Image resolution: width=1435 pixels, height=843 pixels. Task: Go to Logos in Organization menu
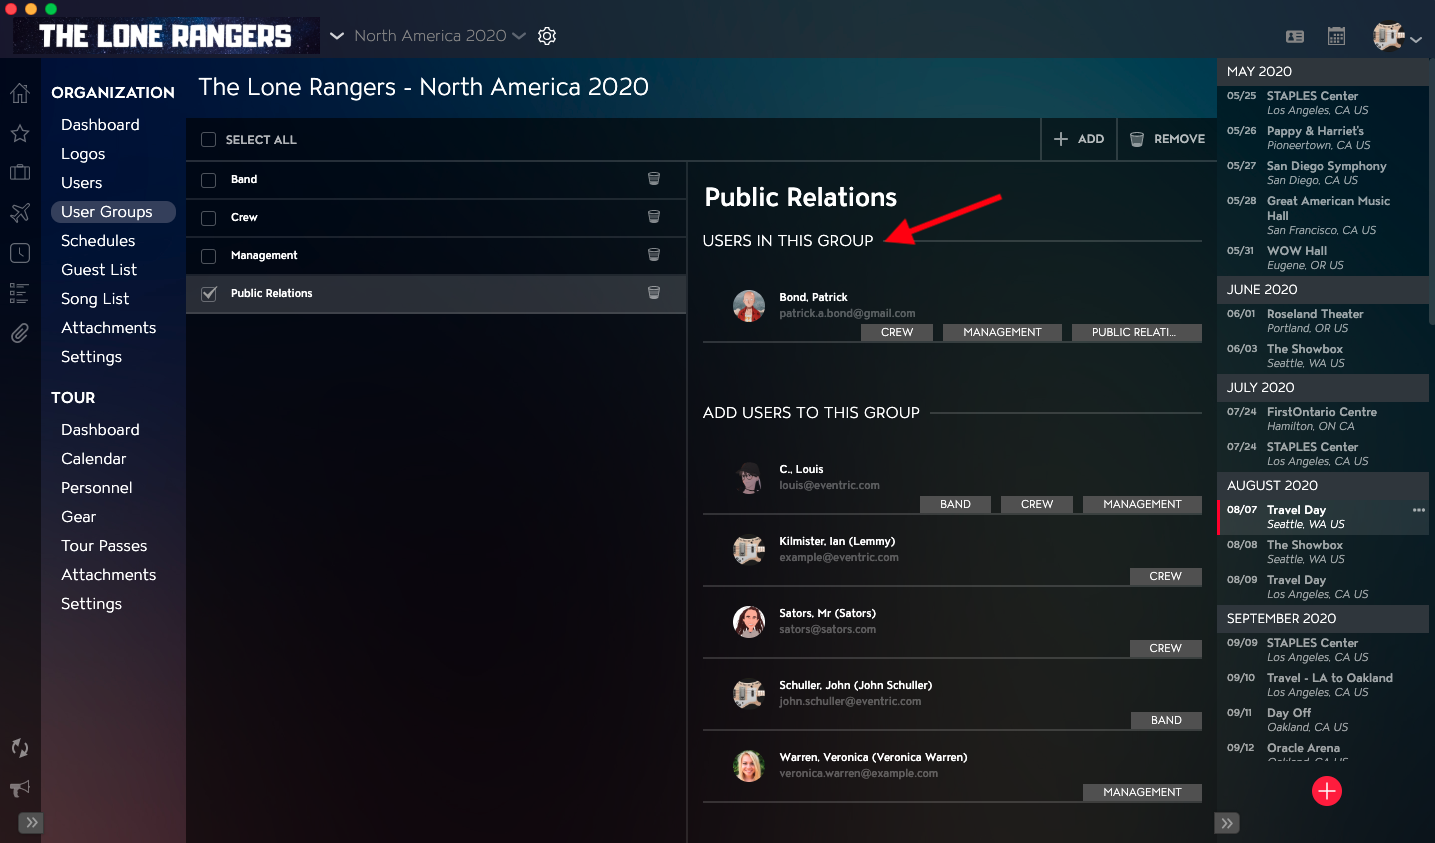pos(83,154)
